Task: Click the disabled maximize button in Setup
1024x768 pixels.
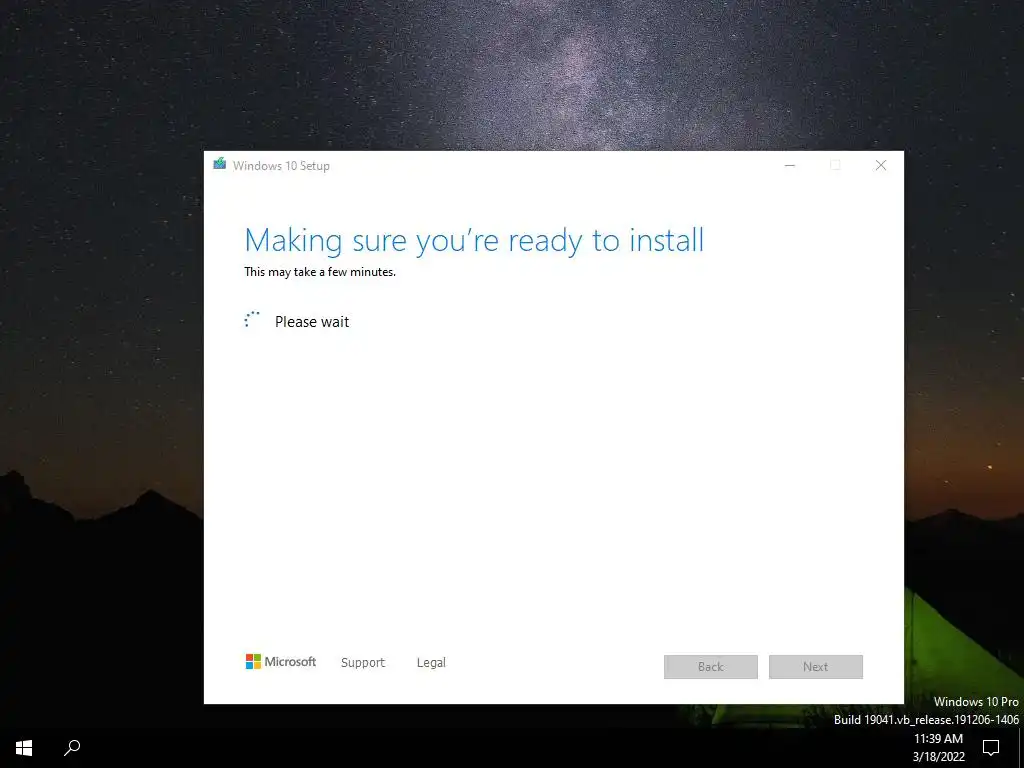Action: pyautogui.click(x=835, y=165)
